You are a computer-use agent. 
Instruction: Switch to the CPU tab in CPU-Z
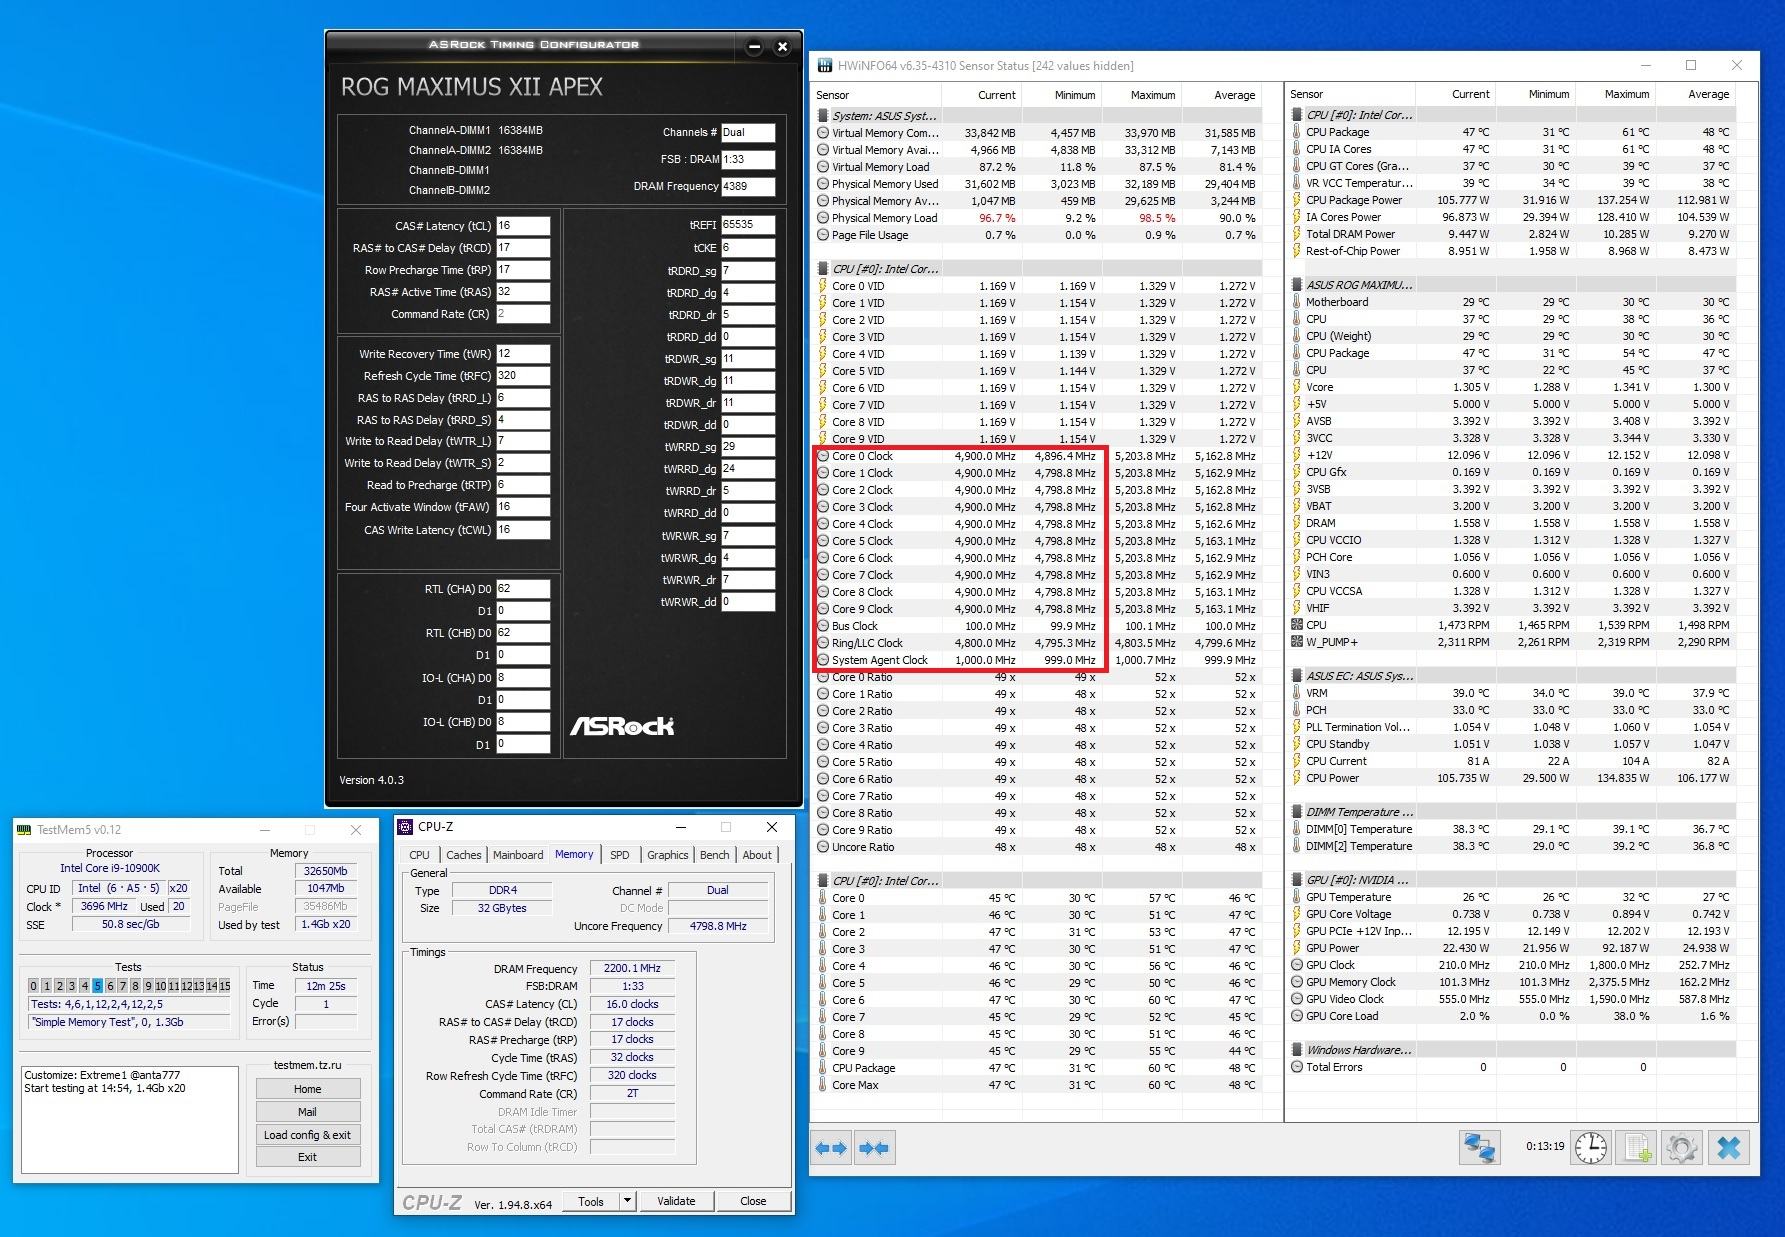coord(420,855)
